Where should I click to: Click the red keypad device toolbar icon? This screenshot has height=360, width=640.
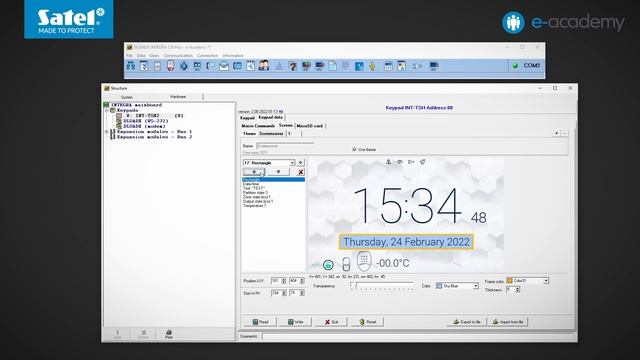(x=171, y=66)
